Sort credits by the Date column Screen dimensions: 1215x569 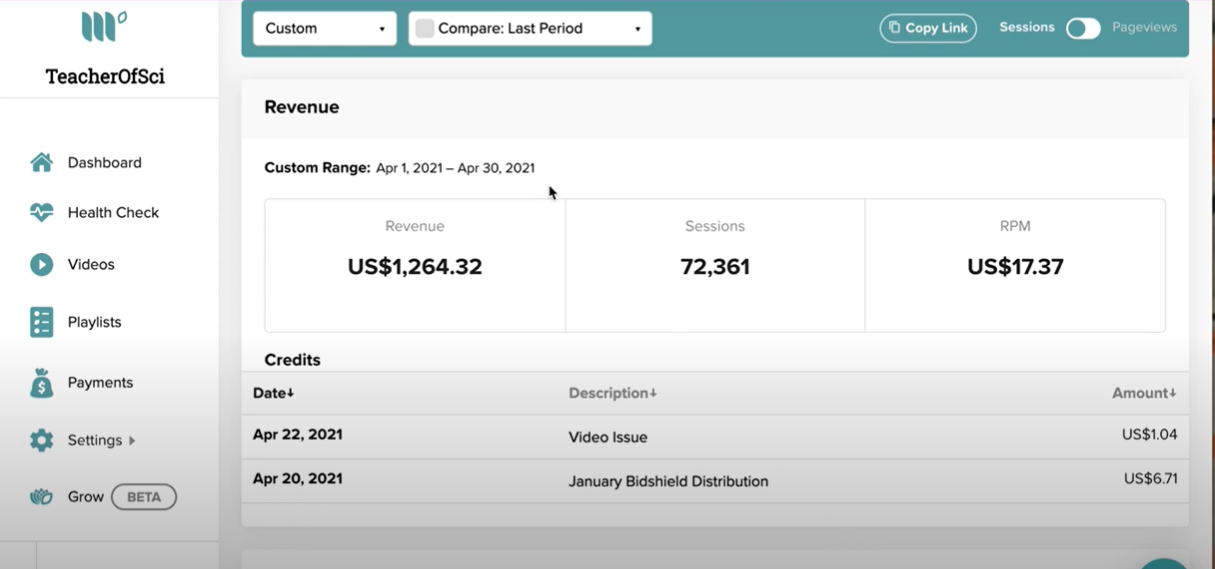coord(273,393)
